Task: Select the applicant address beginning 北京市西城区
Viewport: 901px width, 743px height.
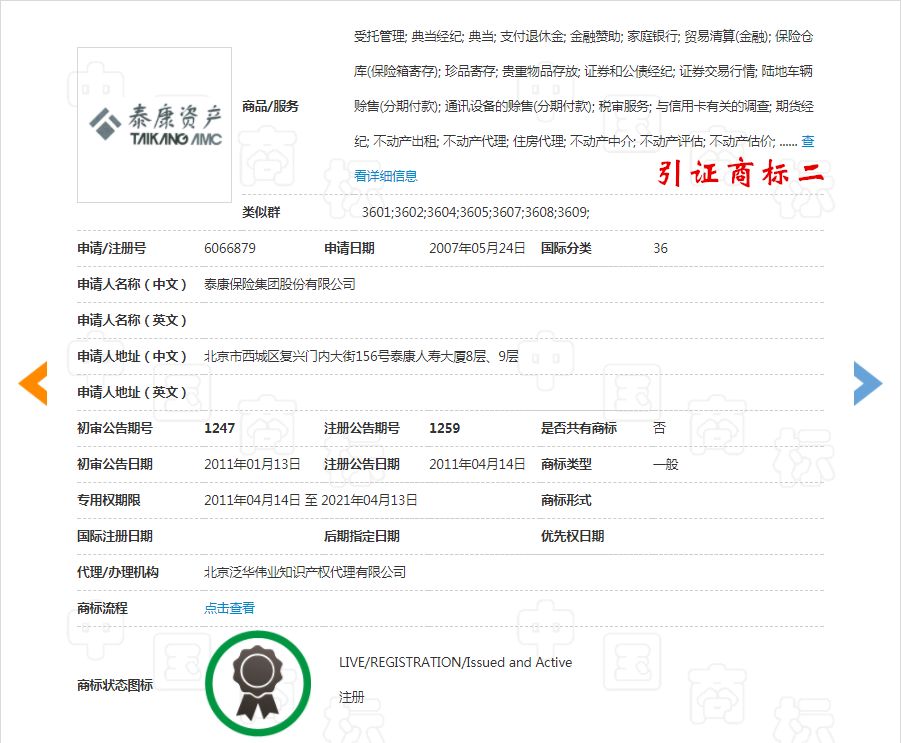Action: pyautogui.click(x=361, y=356)
